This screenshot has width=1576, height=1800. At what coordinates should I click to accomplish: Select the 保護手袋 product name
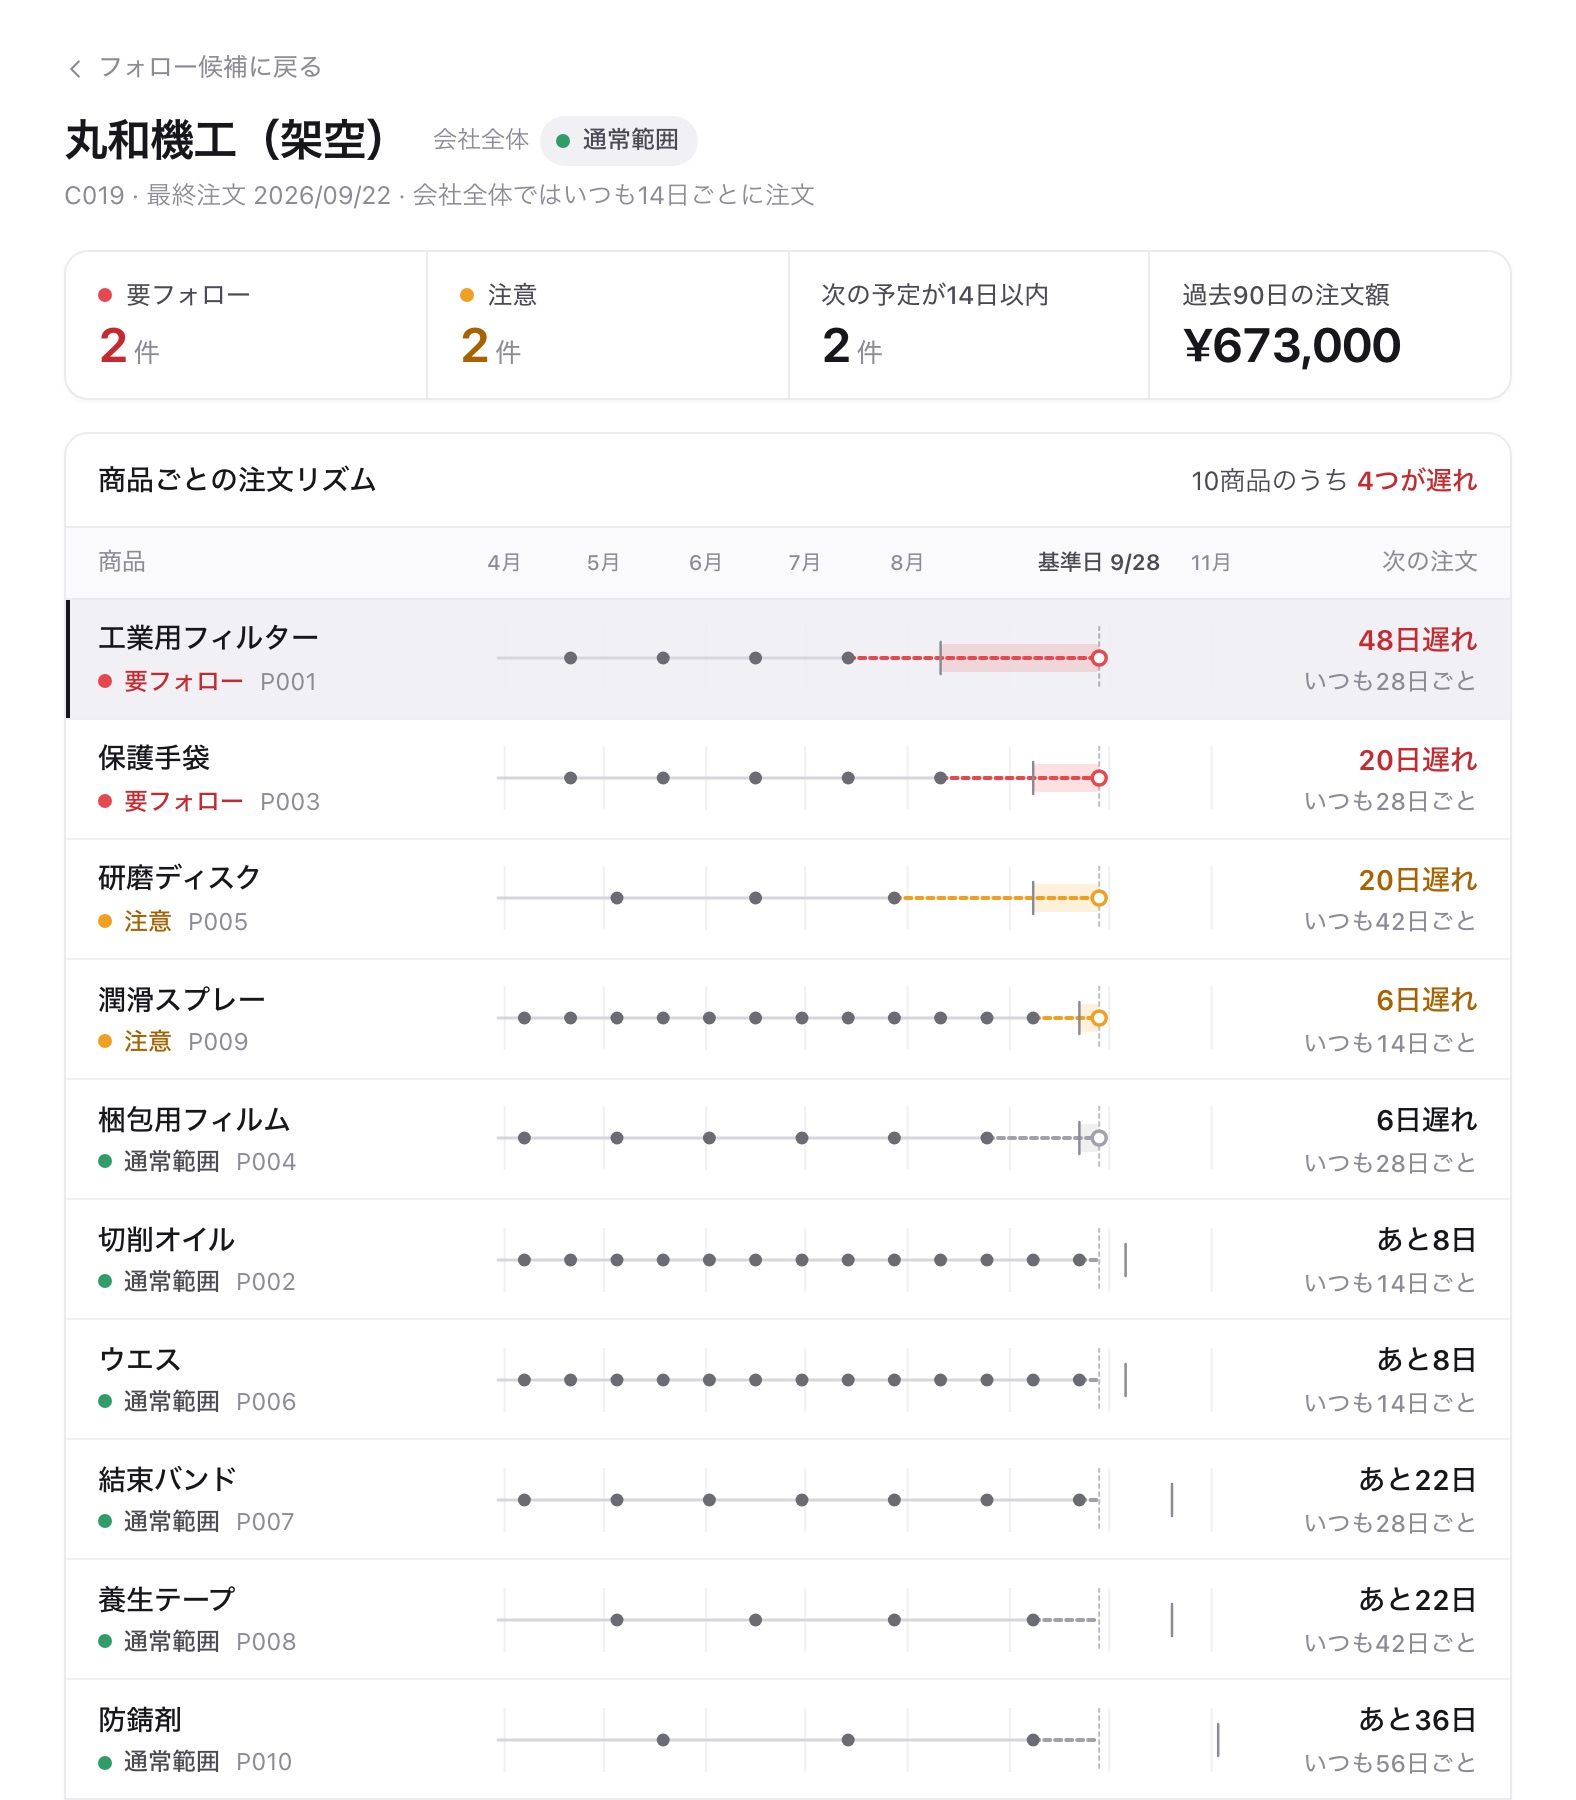[154, 758]
